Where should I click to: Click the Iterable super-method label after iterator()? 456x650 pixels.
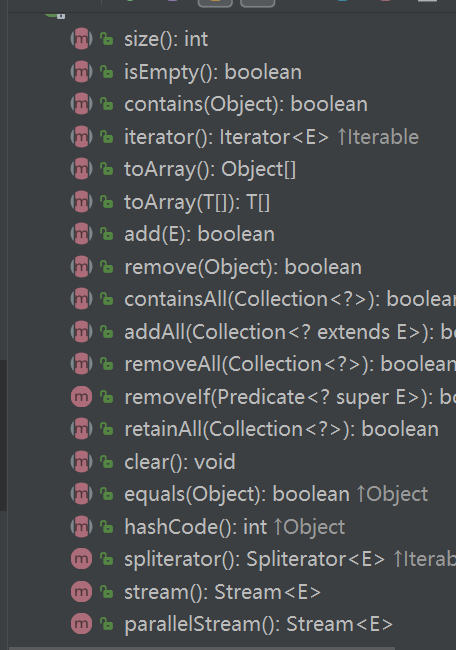[x=378, y=137]
